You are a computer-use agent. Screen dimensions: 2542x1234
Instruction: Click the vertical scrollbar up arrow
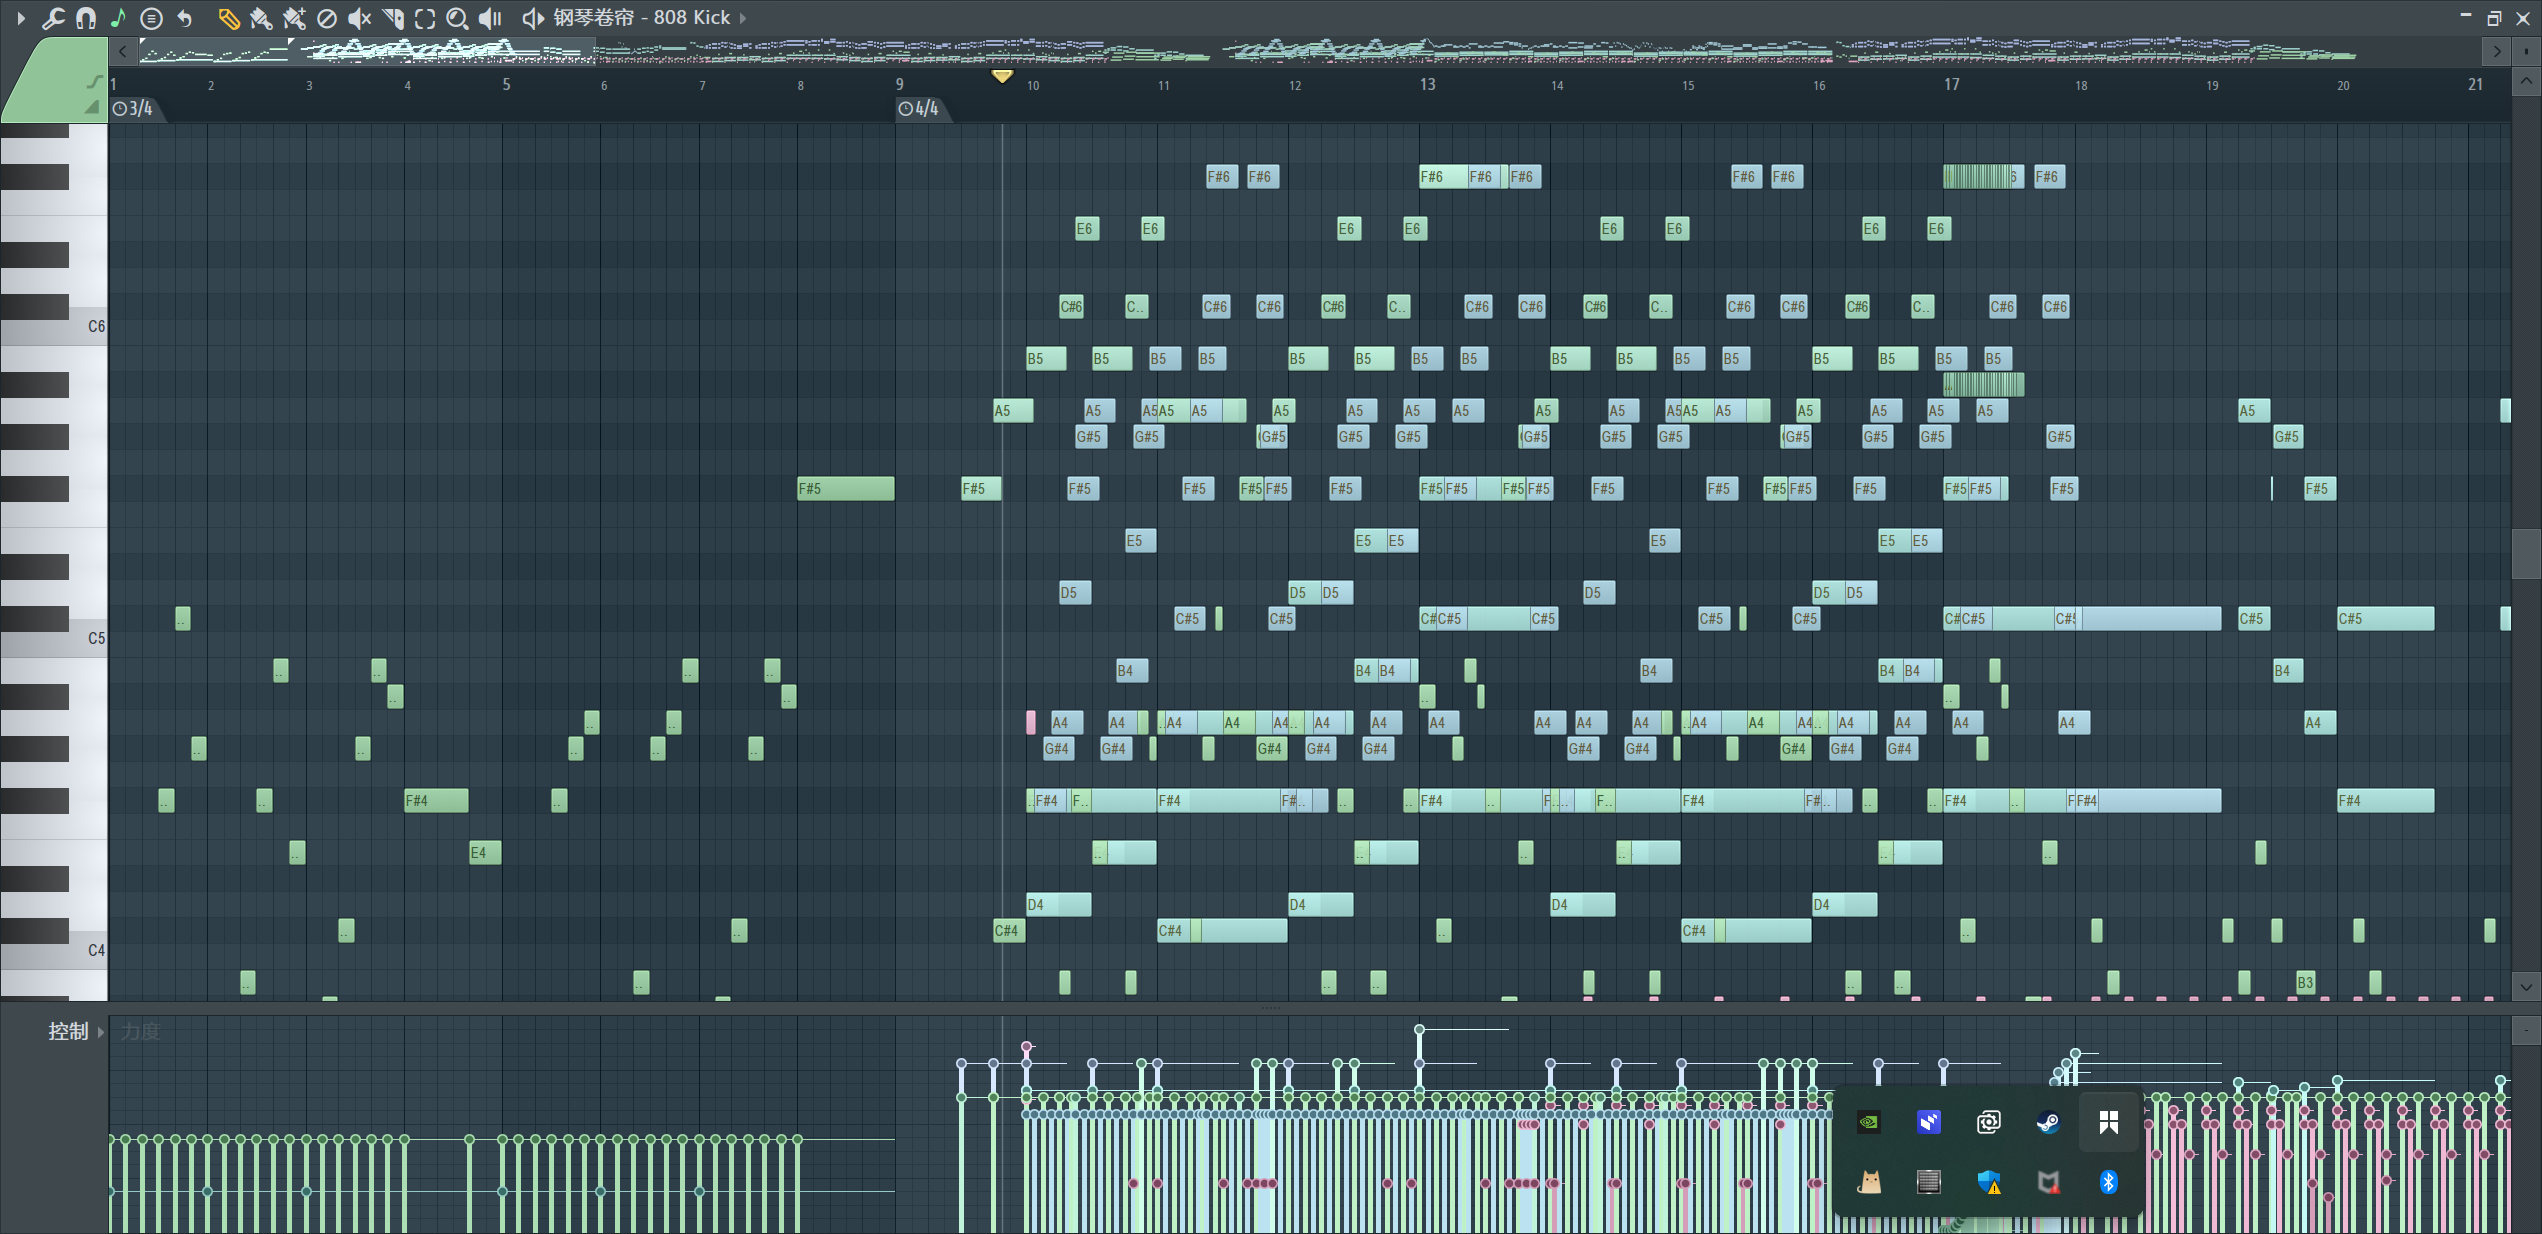tap(2527, 82)
